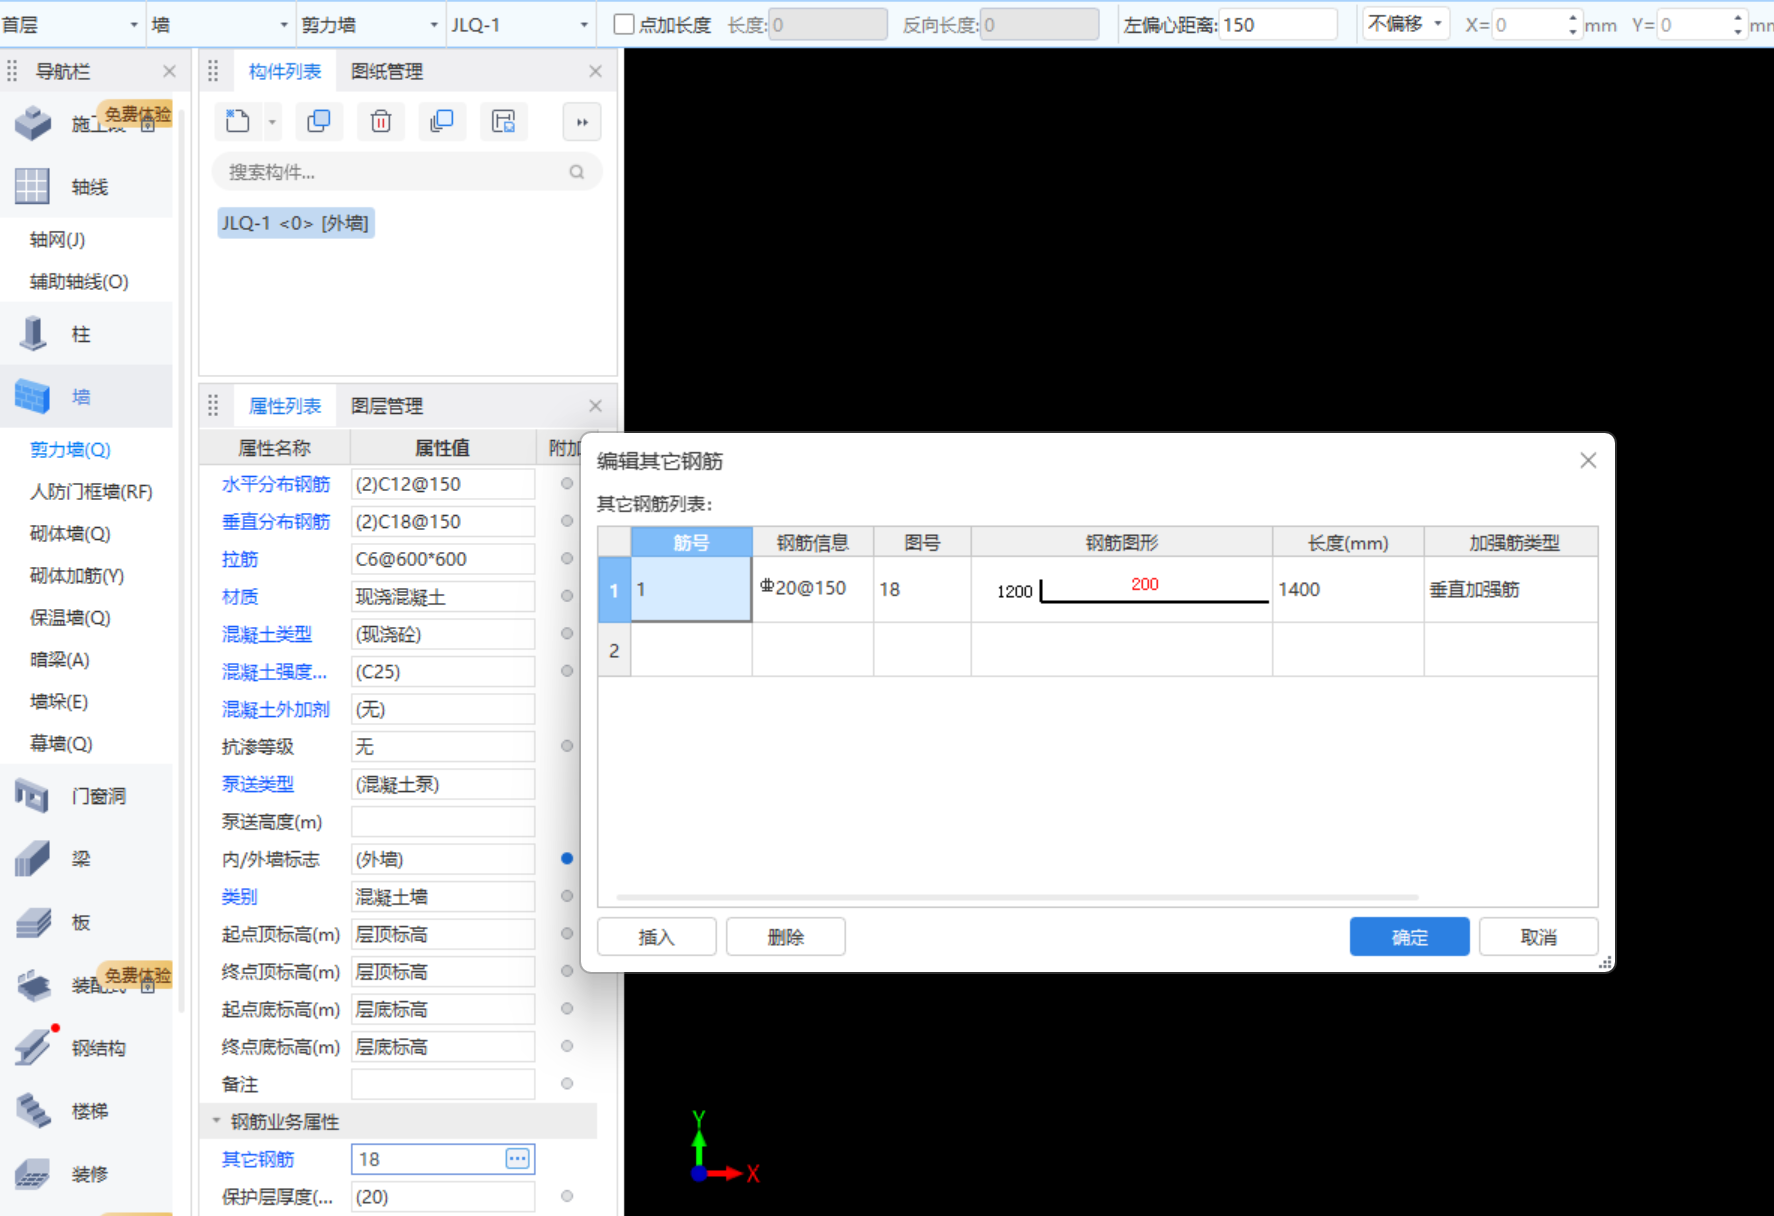Open the 装修 decoration category
The width and height of the screenshot is (1774, 1216).
point(88,1174)
